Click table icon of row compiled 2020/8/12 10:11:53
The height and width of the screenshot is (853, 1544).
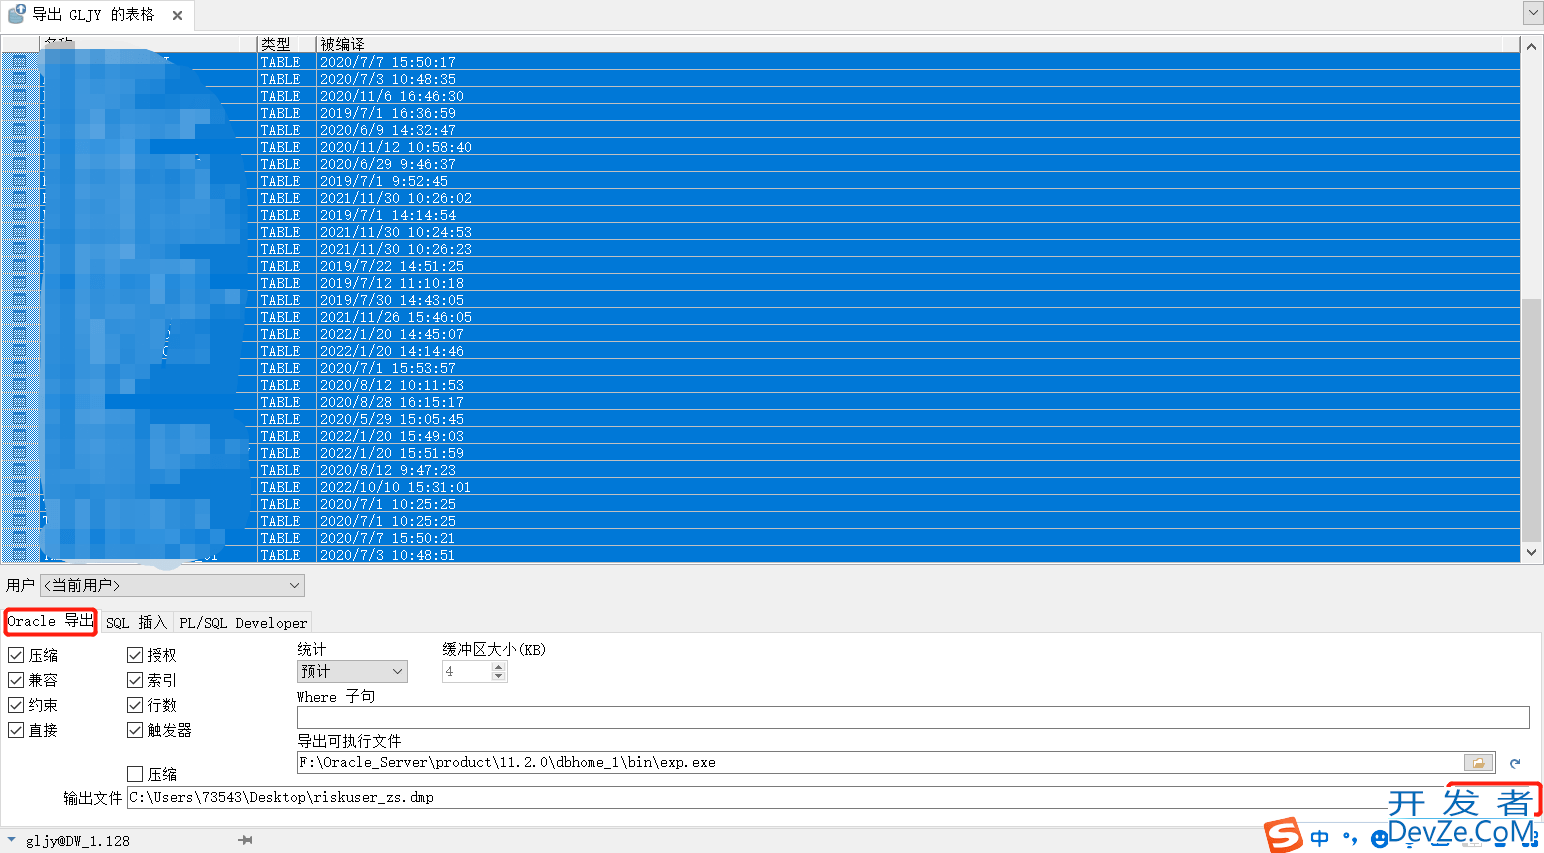pyautogui.click(x=18, y=385)
